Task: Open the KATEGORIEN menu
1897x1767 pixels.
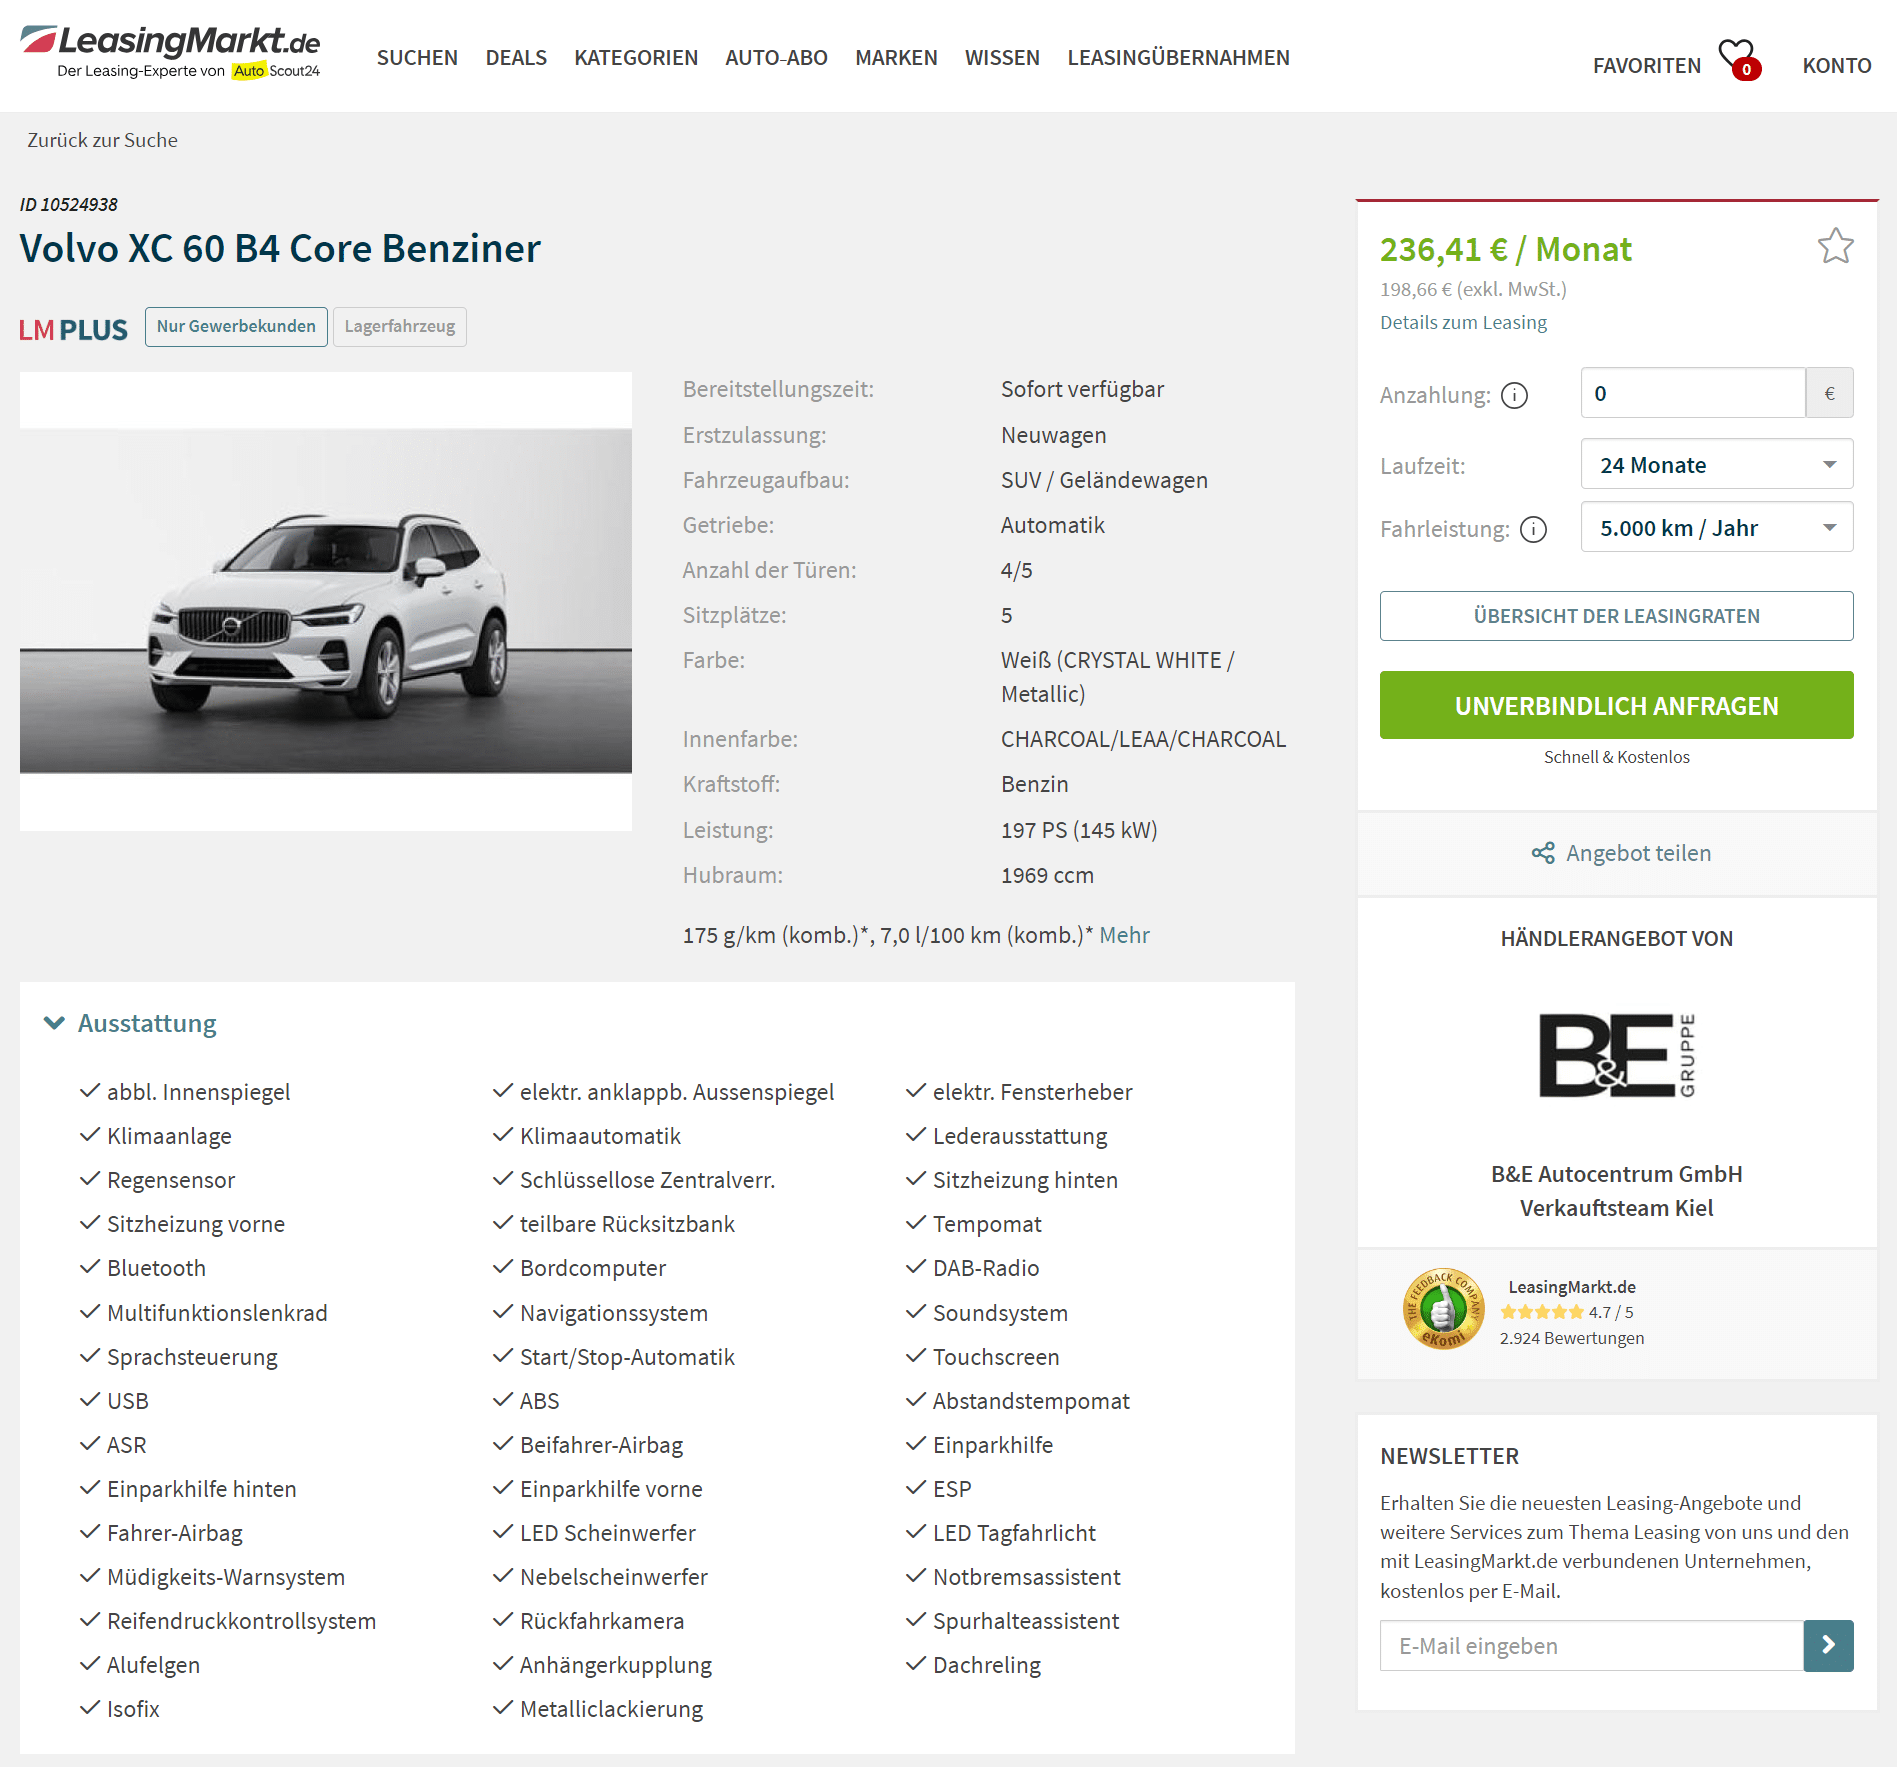Action: pyautogui.click(x=636, y=58)
